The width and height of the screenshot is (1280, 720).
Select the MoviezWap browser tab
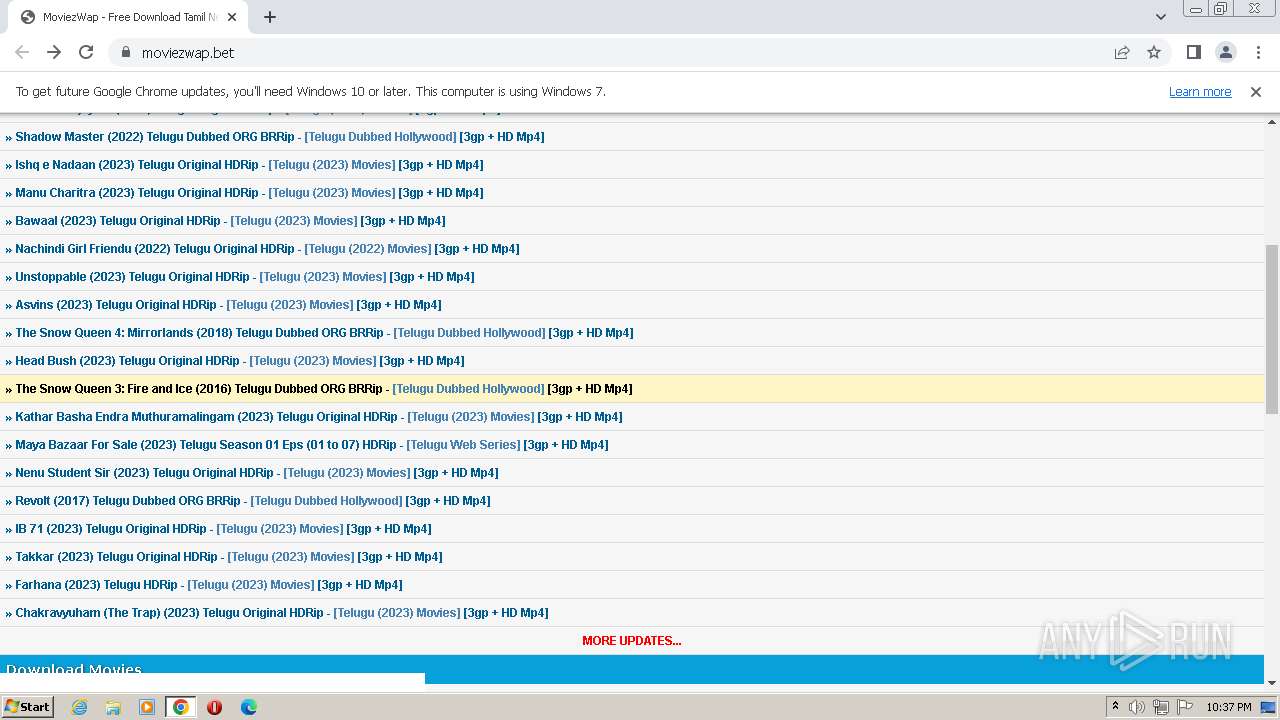130,17
